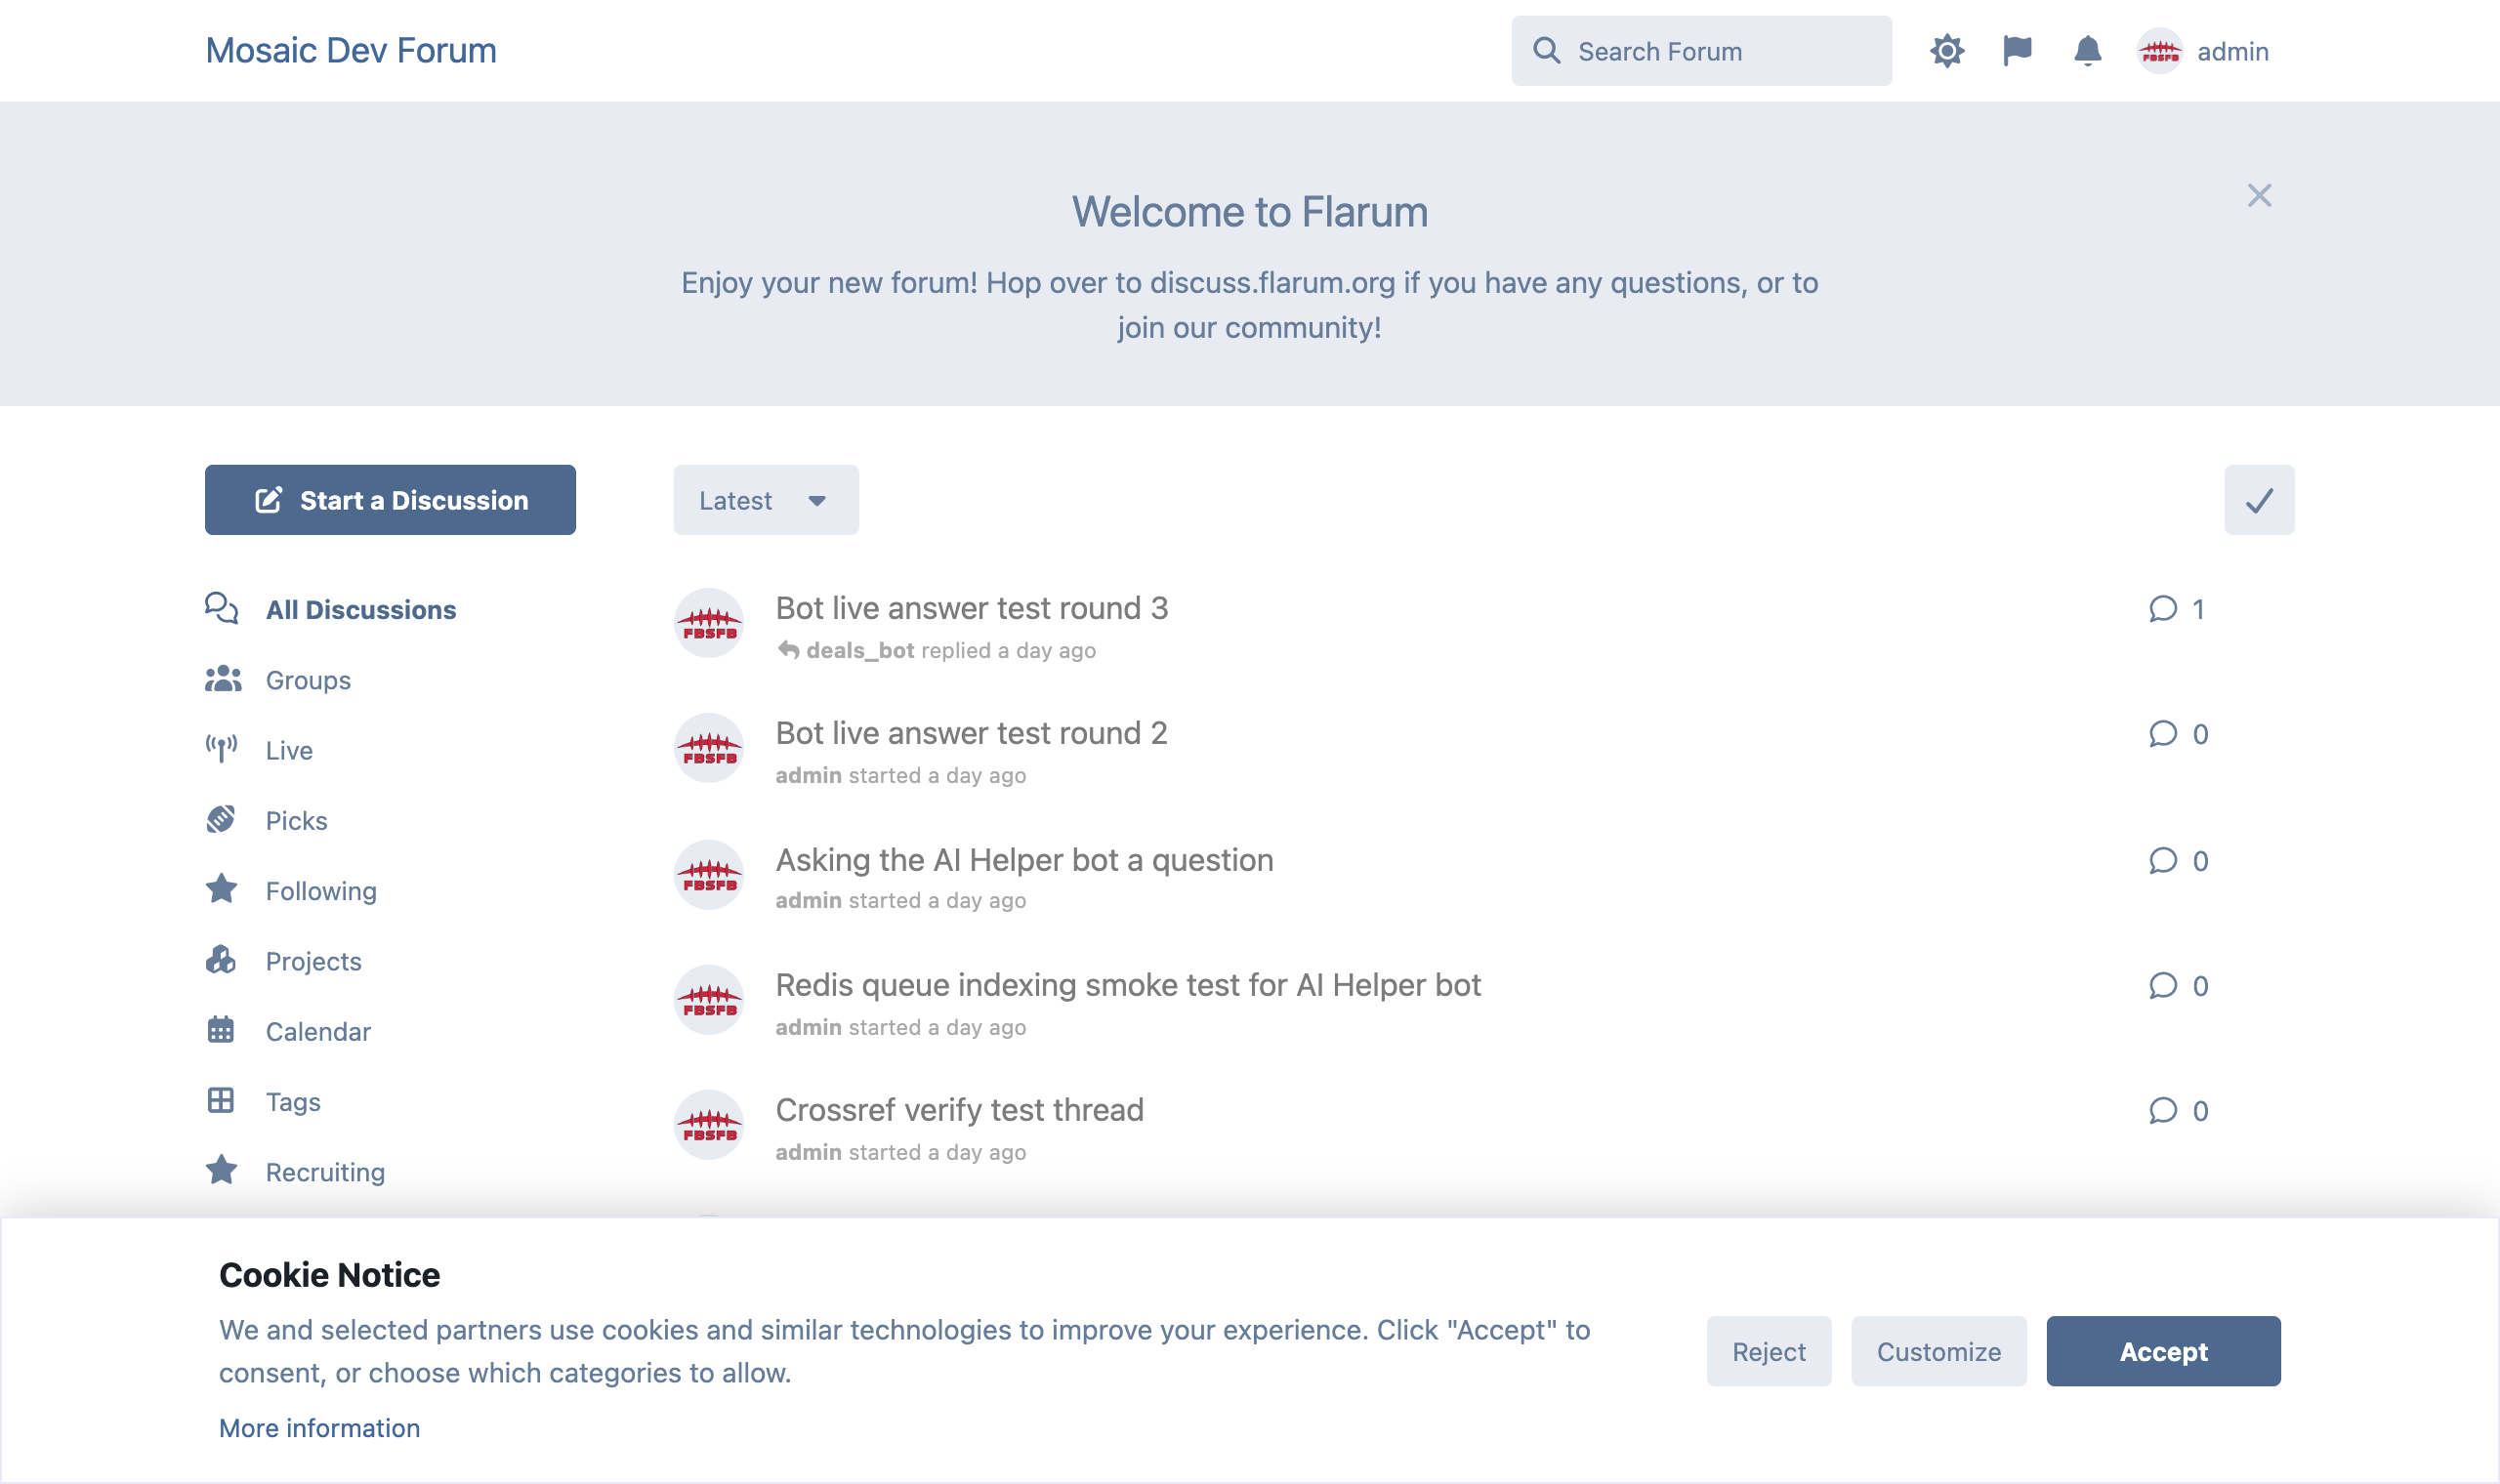Browse Tags page label

click(x=293, y=1102)
